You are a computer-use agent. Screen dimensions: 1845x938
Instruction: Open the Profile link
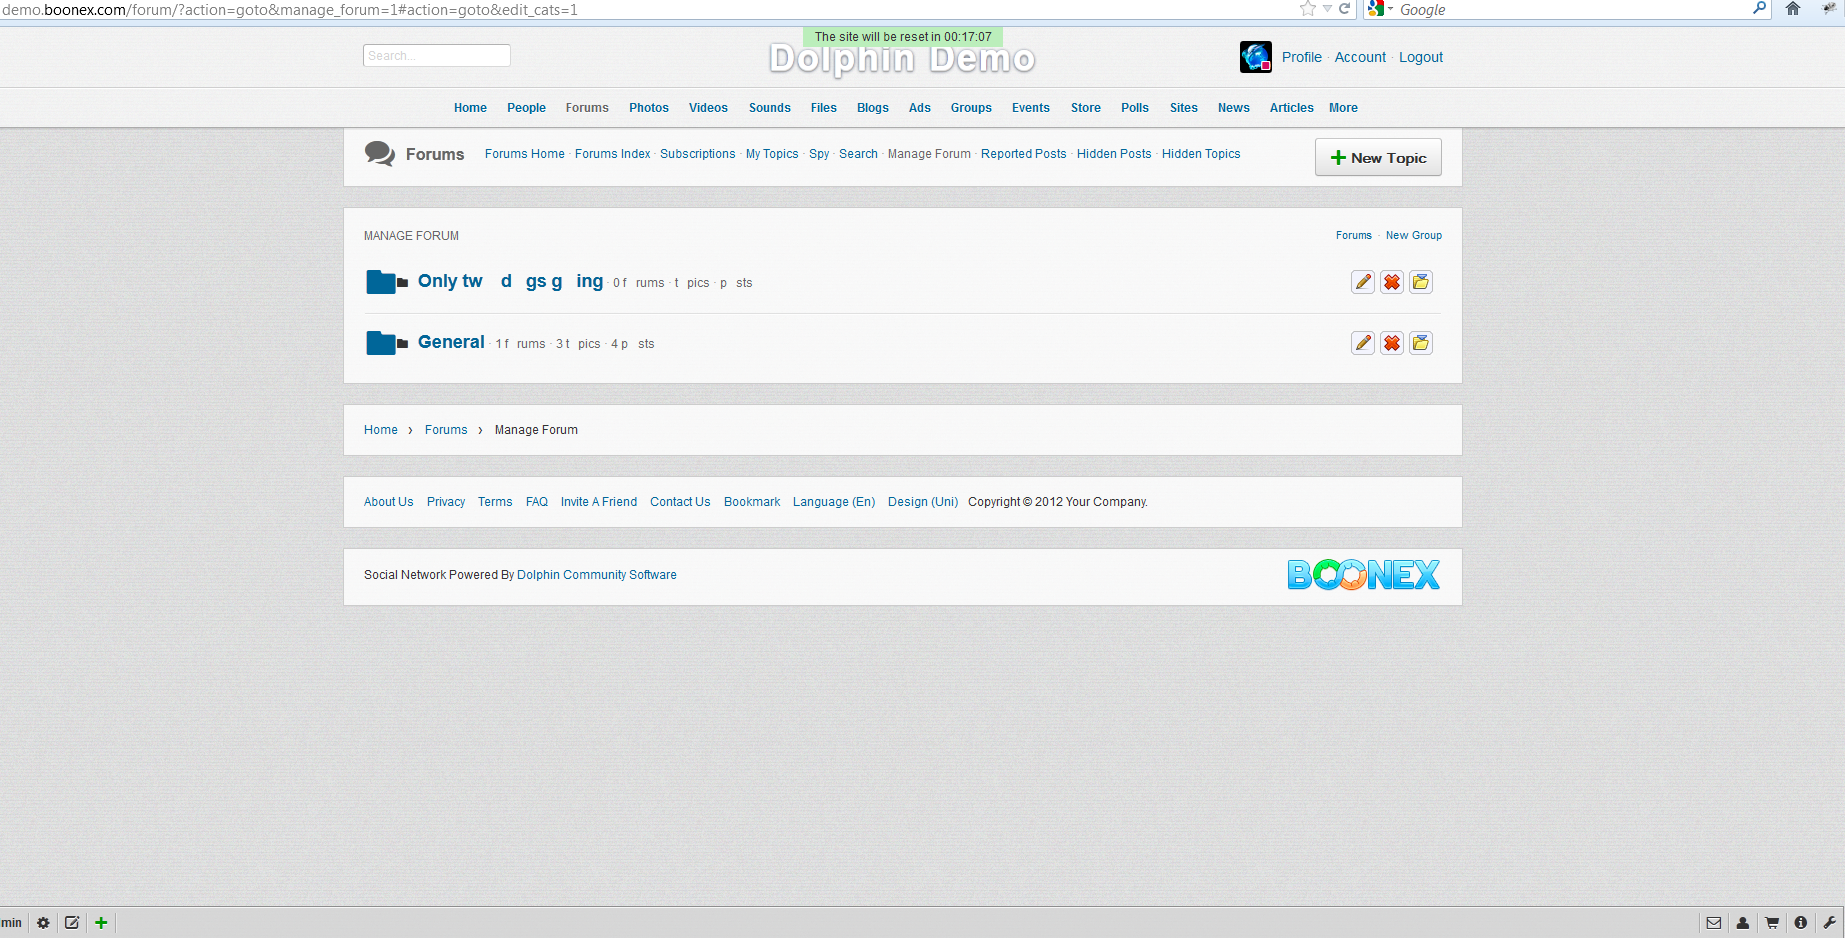click(1302, 57)
